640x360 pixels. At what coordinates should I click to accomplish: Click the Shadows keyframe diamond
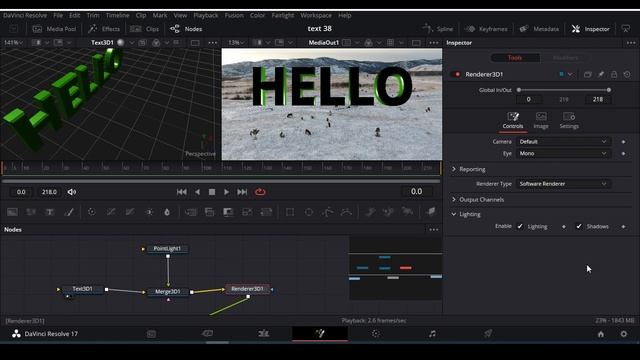623,227
